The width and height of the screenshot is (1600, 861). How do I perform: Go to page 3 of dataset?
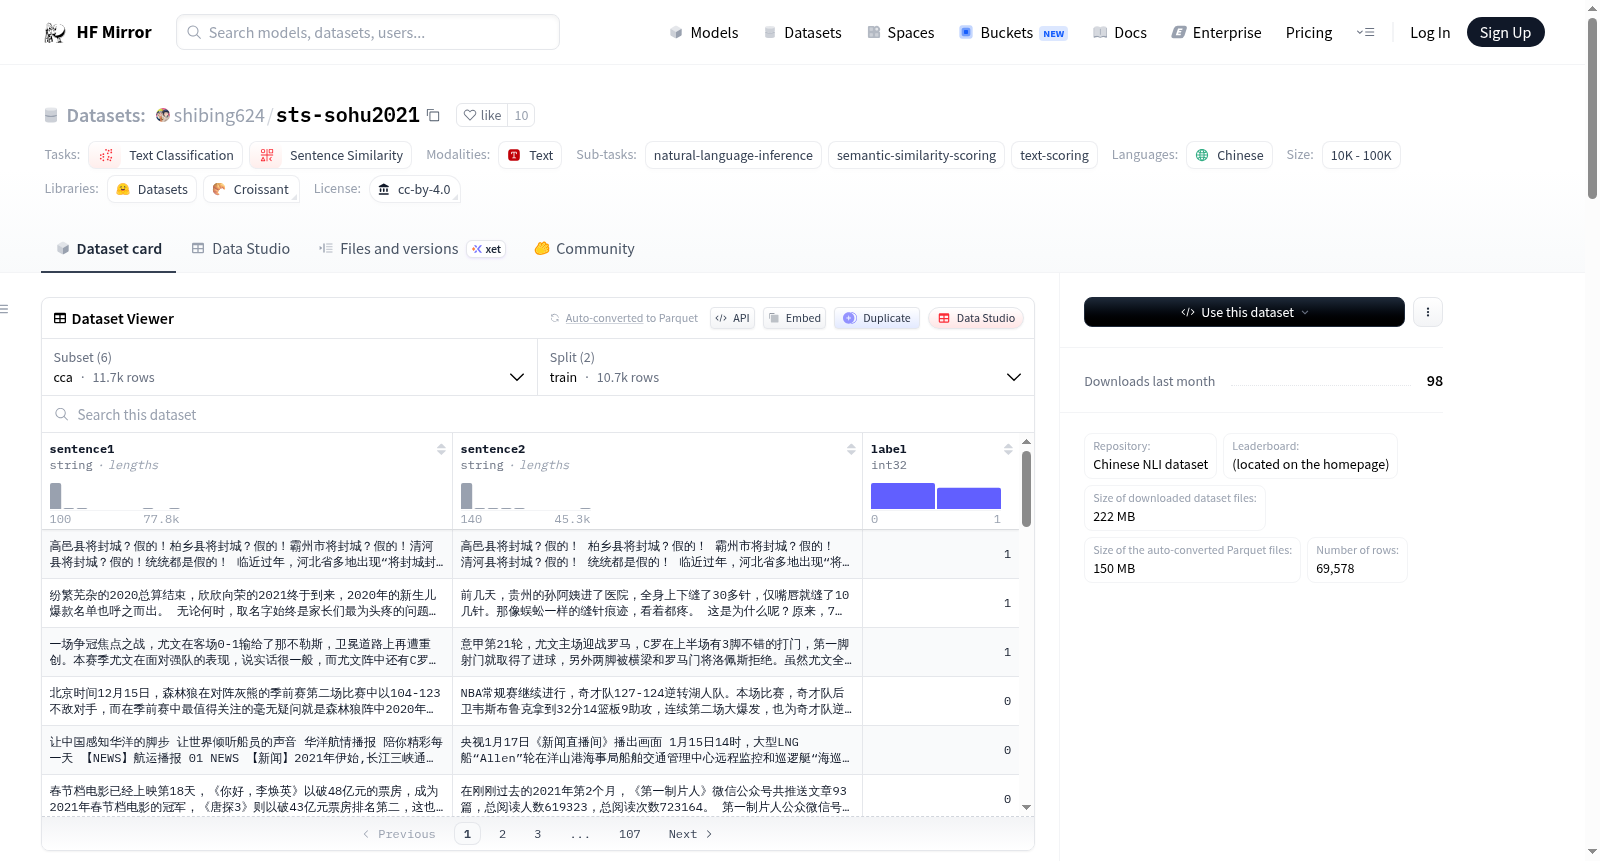click(537, 834)
